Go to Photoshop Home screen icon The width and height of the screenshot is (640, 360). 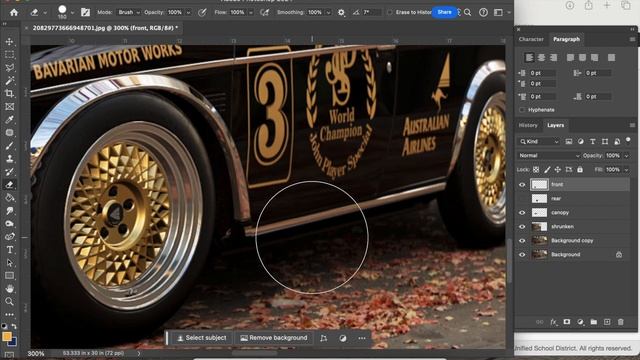point(14,12)
